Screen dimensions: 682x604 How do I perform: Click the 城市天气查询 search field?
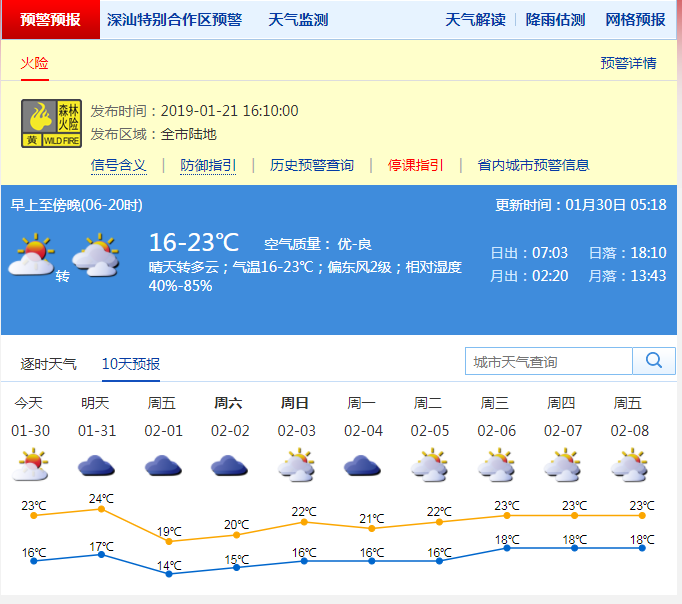548,361
